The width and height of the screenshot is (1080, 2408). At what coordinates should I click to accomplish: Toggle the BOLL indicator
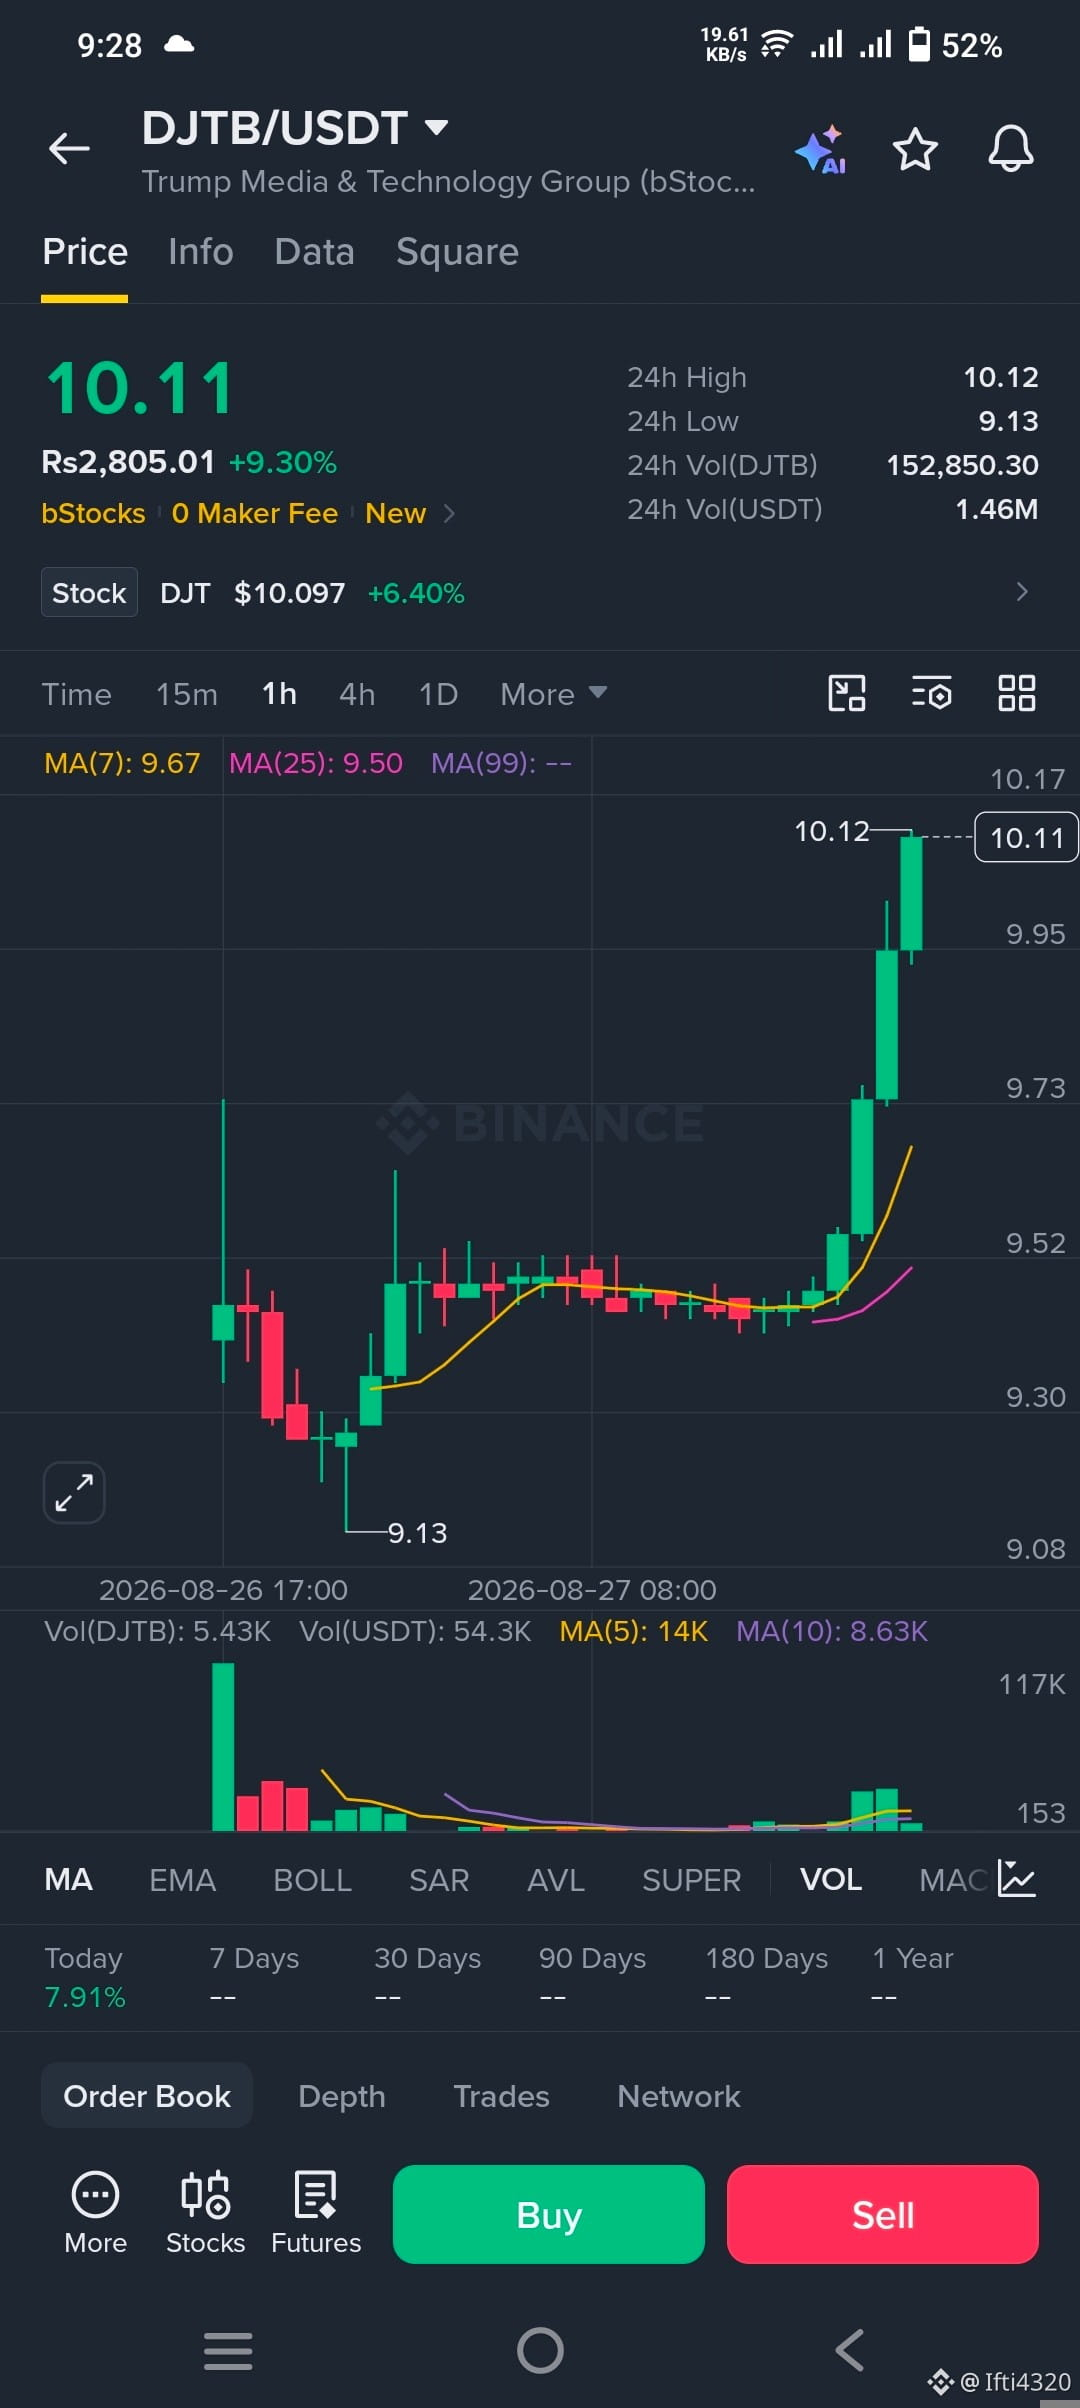click(x=313, y=1880)
